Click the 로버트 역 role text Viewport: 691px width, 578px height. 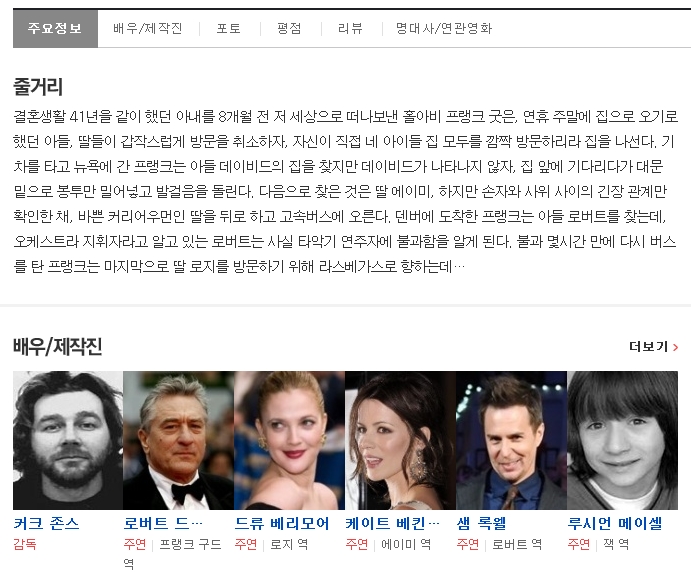(517, 545)
